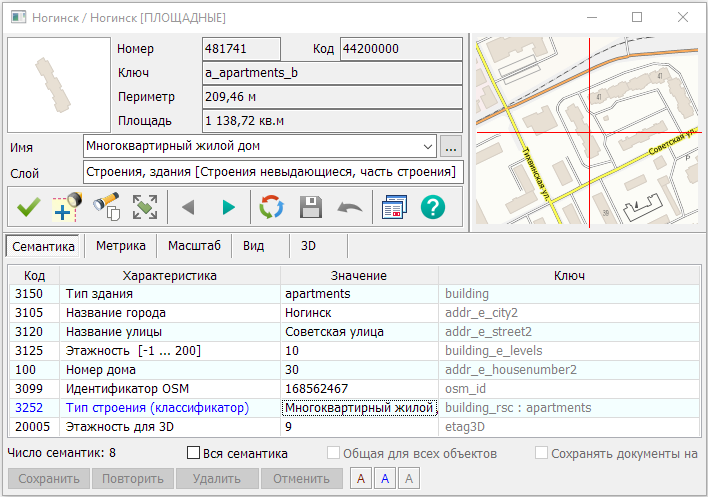
Task: Check the 'Сохранять документы на' checkbox
Action: pos(541,454)
